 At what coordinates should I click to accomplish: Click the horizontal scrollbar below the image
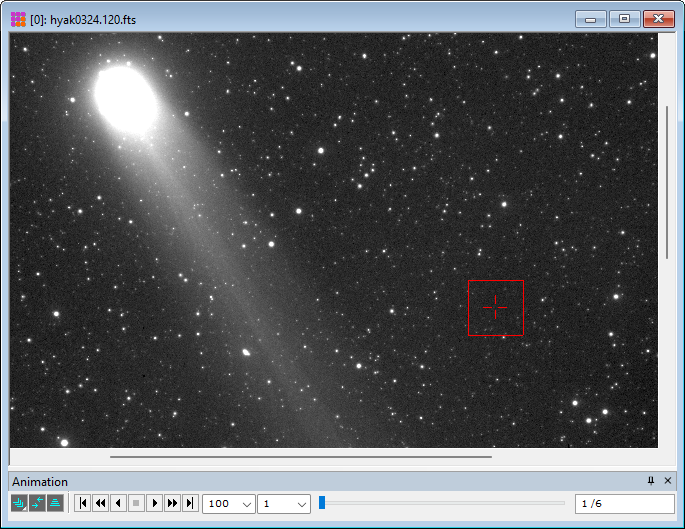[x=301, y=457]
